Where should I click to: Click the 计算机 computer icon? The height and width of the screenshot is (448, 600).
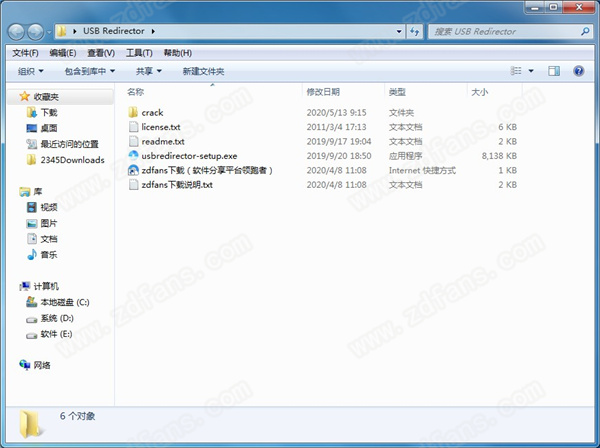click(x=24, y=286)
